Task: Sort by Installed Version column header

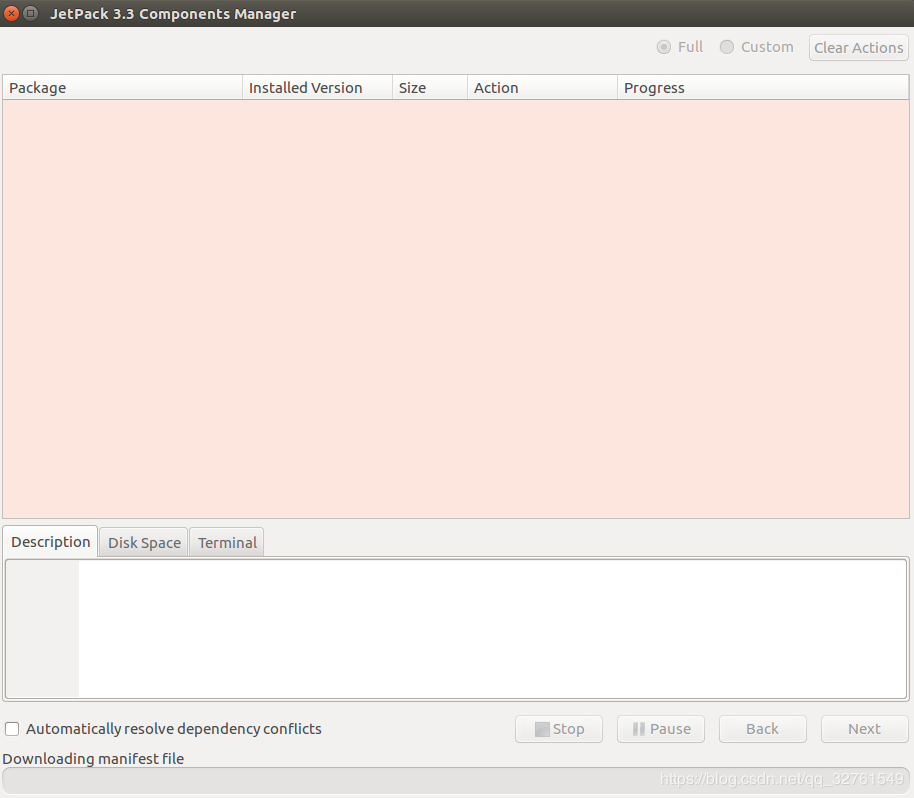Action: pos(317,87)
